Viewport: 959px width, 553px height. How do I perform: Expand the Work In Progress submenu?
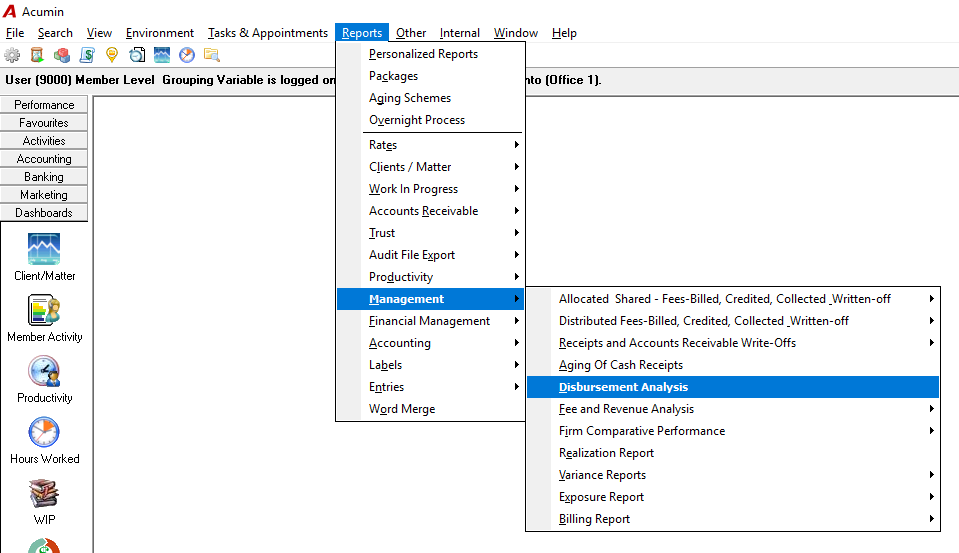click(x=431, y=189)
